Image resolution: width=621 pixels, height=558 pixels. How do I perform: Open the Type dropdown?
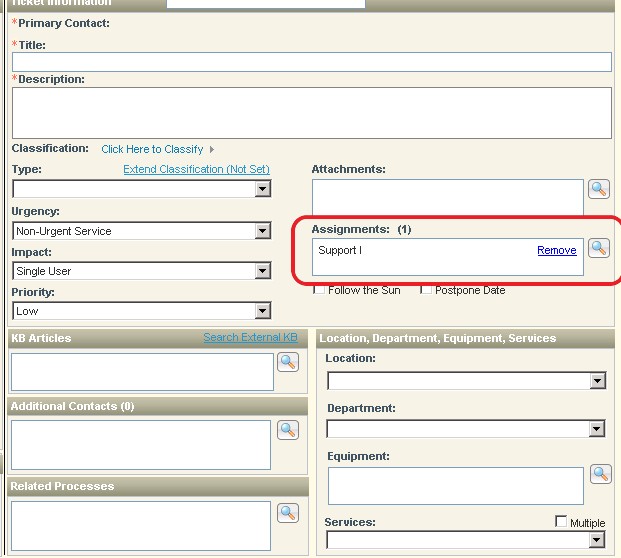(142, 189)
